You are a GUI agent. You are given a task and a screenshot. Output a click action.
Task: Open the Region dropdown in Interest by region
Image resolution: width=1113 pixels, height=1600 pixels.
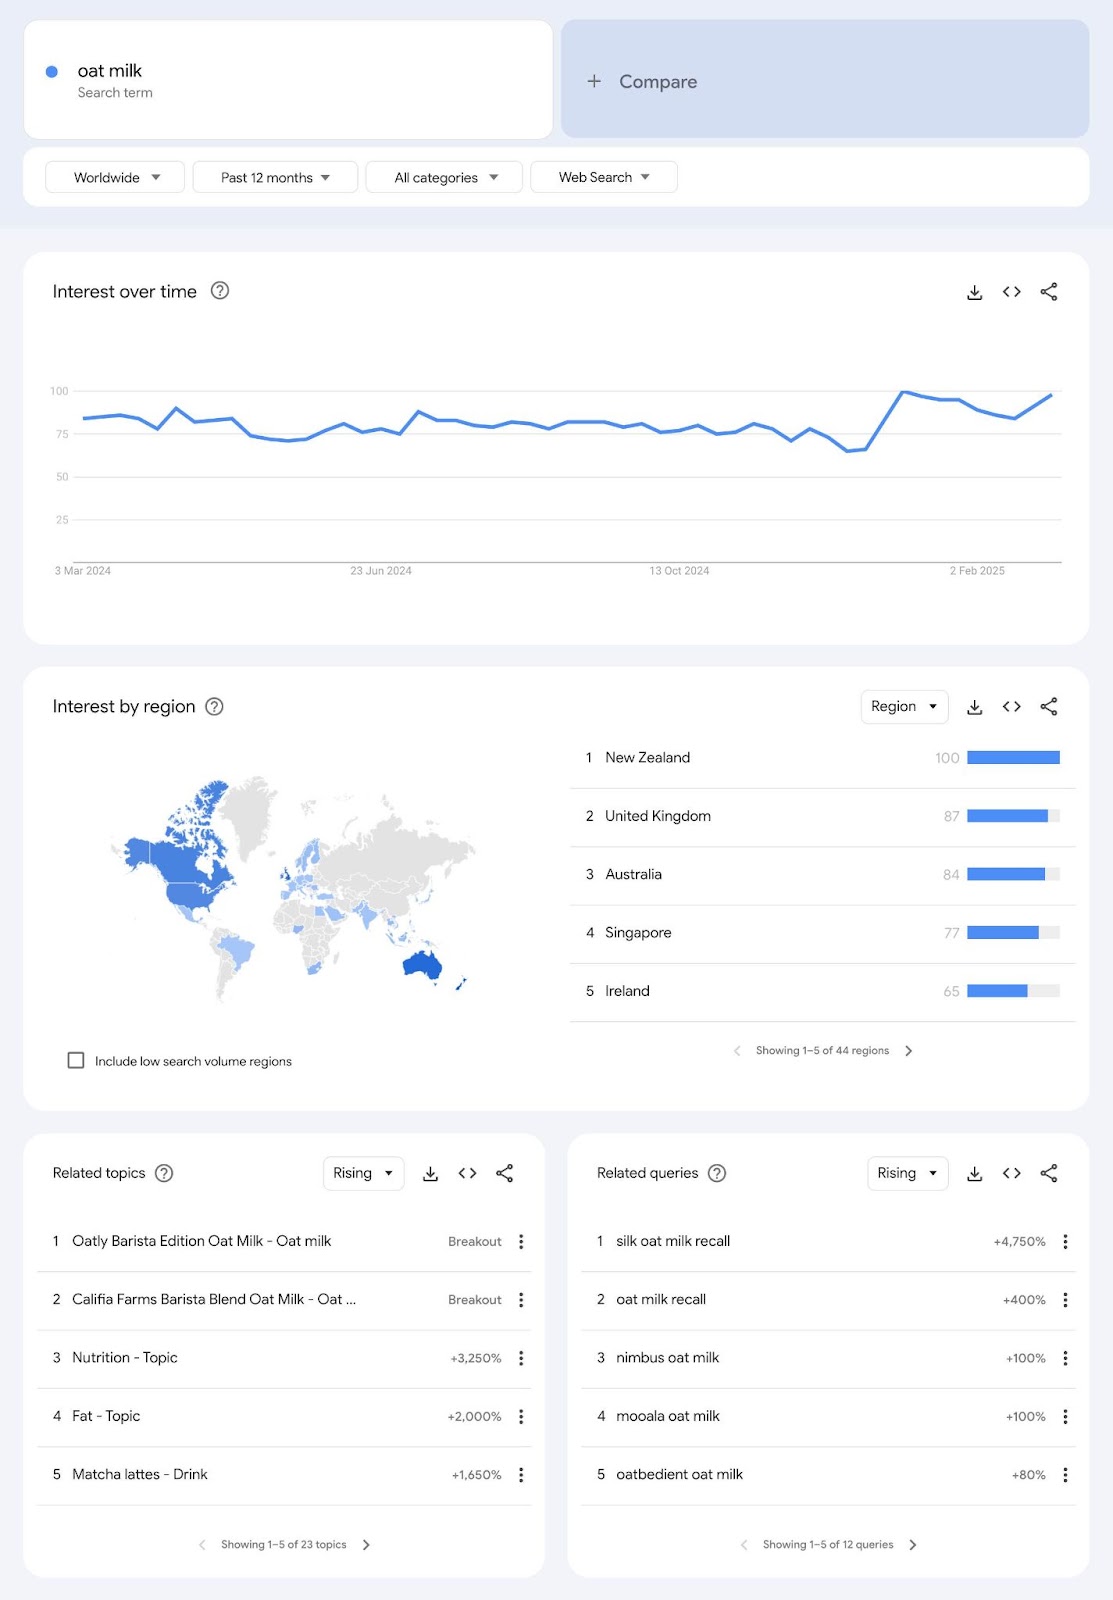(903, 706)
